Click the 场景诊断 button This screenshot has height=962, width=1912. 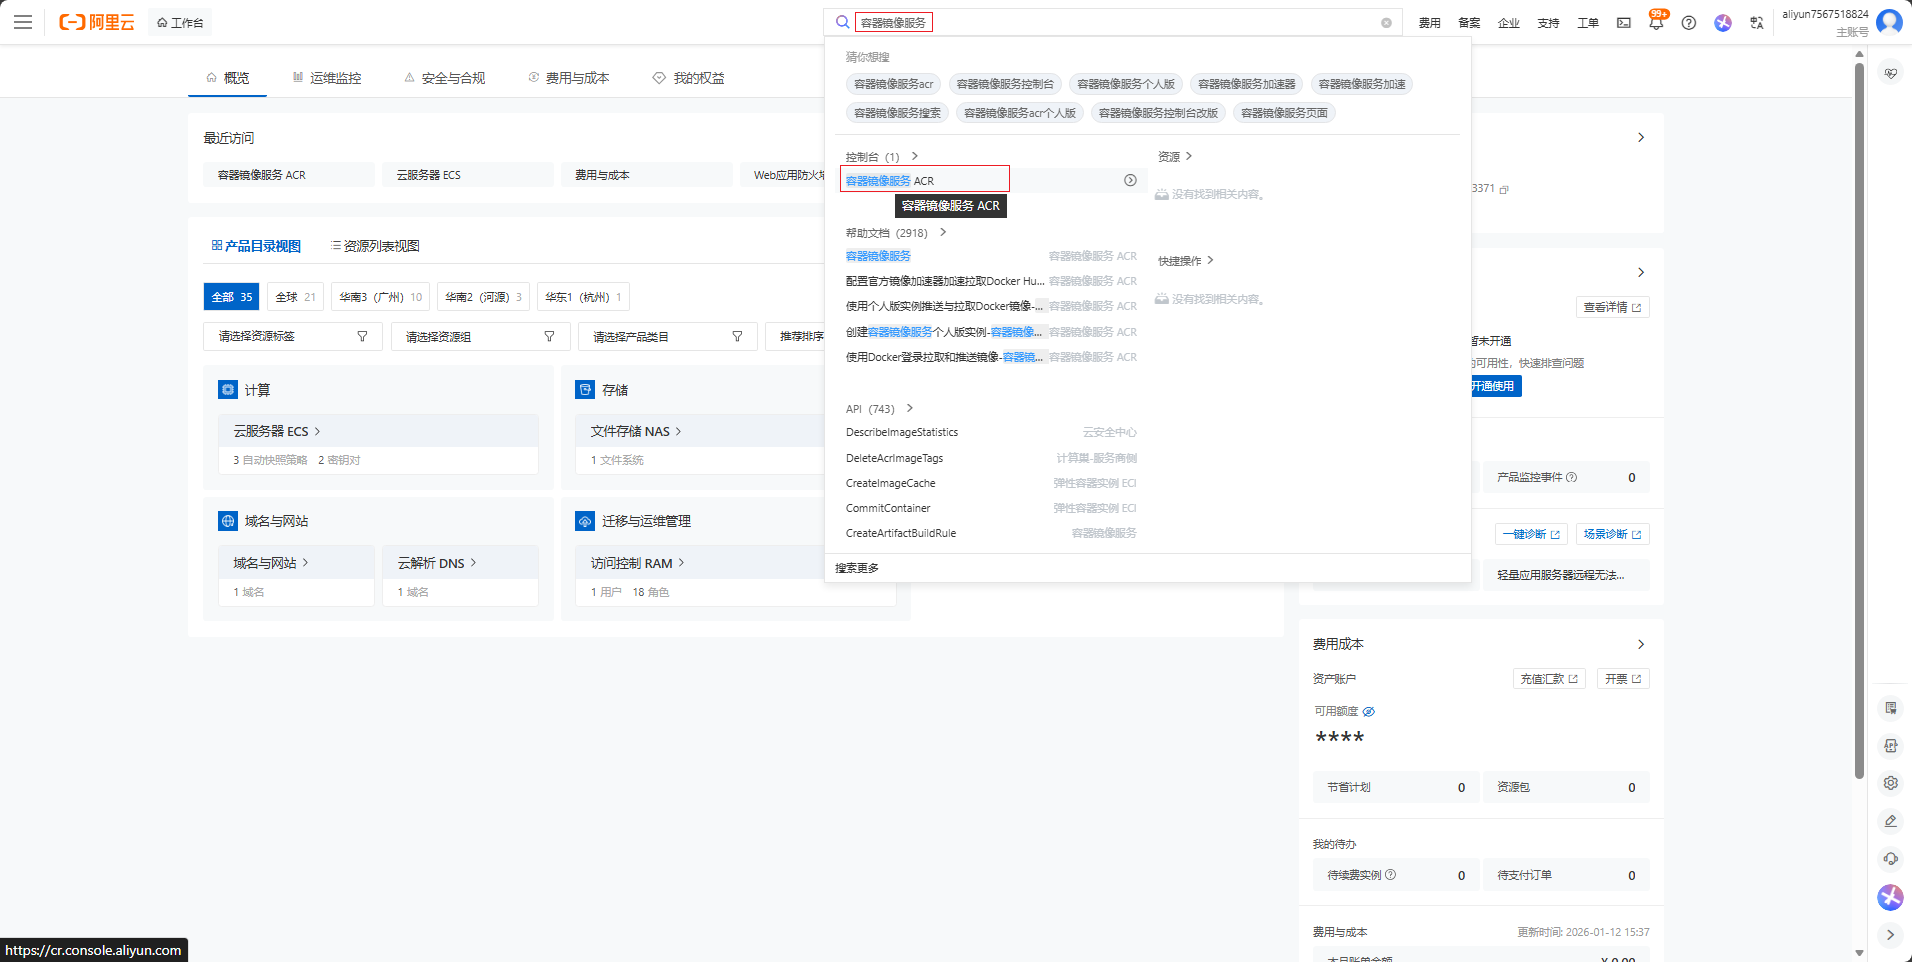click(x=1612, y=534)
